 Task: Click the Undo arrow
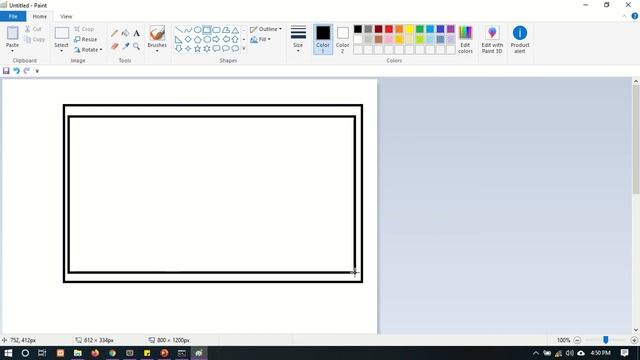coord(16,71)
